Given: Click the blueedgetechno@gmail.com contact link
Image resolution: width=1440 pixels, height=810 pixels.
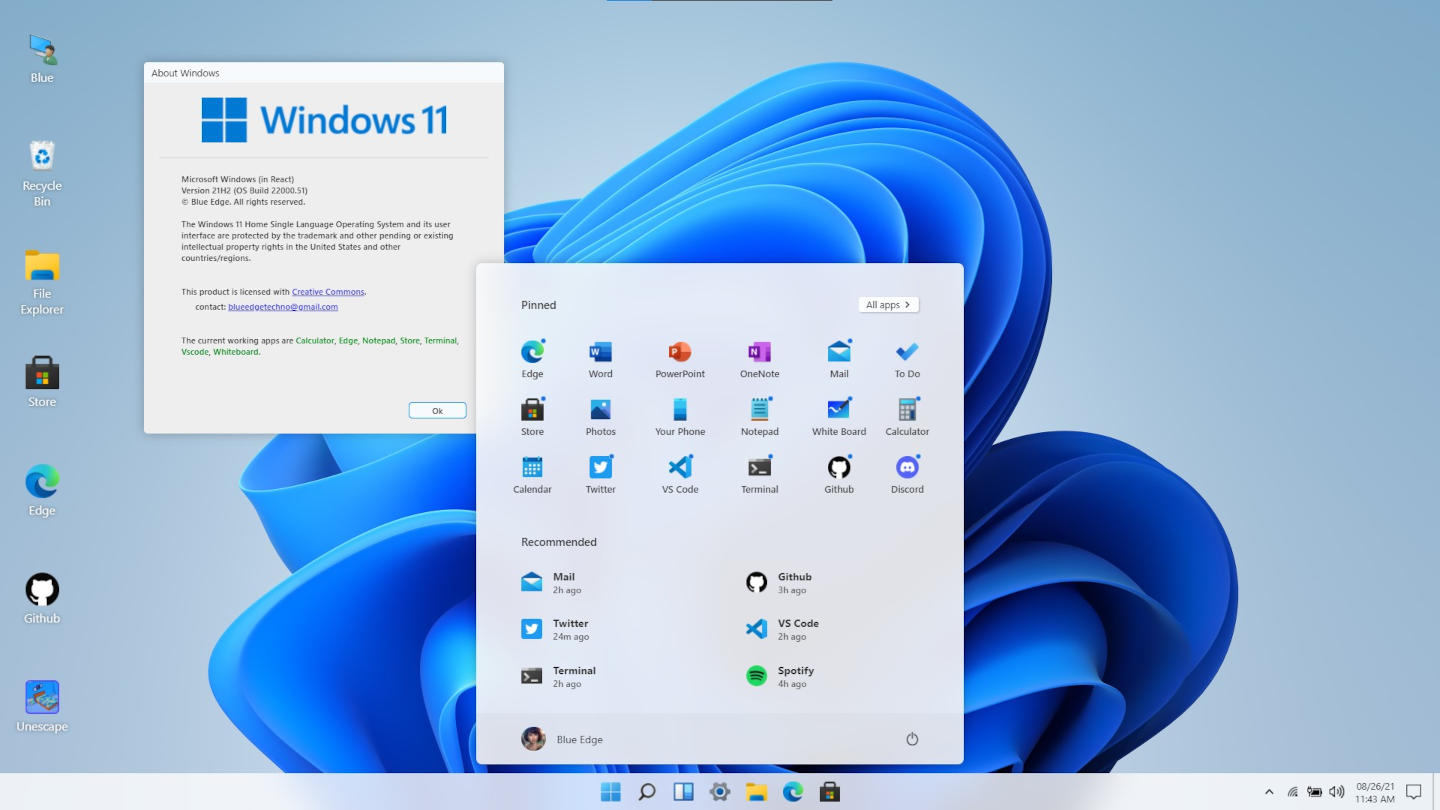Looking at the screenshot, I should pos(283,307).
